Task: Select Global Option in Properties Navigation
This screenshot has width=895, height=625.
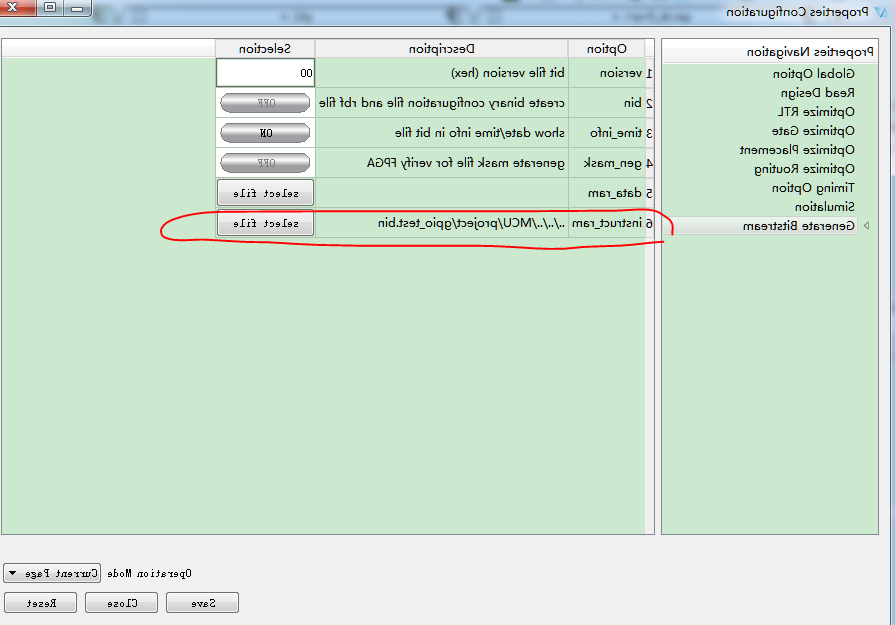Action: [x=813, y=74]
